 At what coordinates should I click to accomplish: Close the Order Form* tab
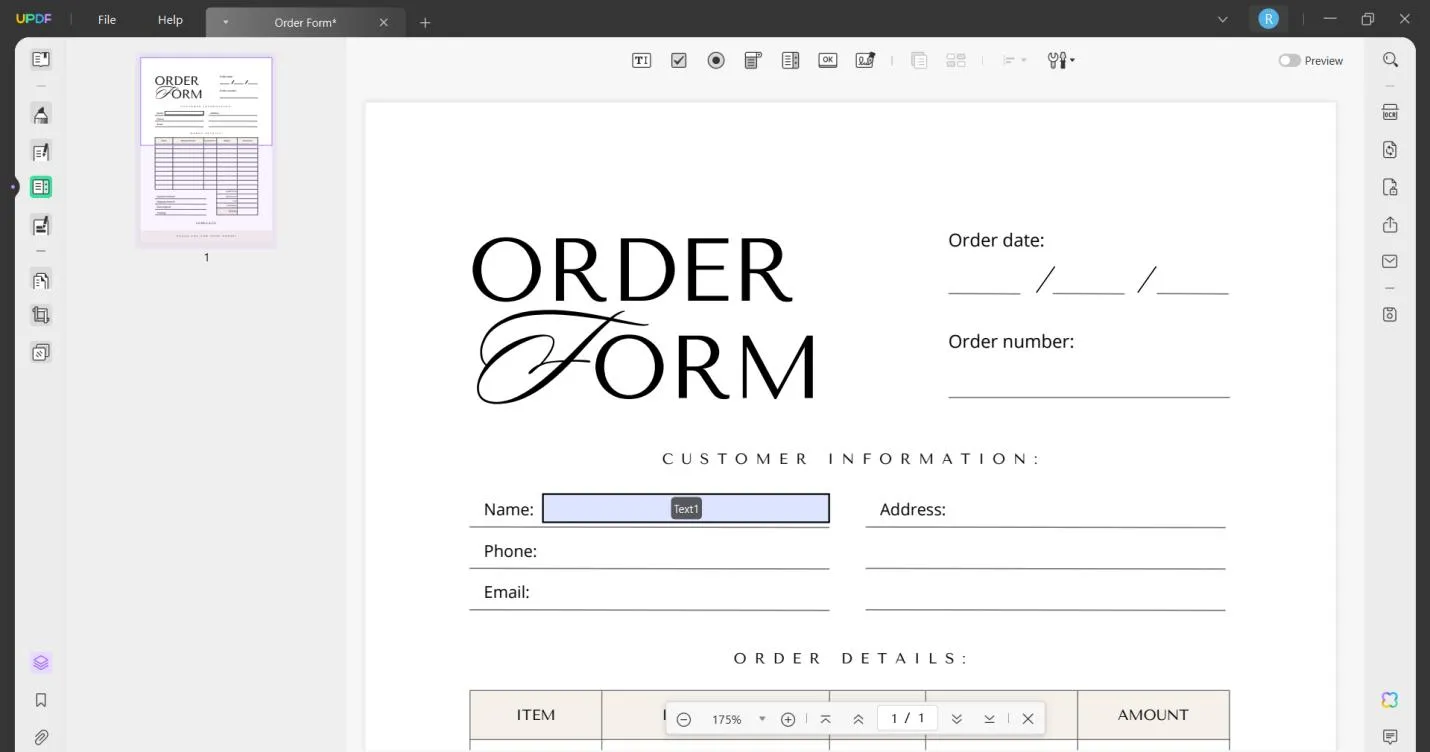(384, 22)
